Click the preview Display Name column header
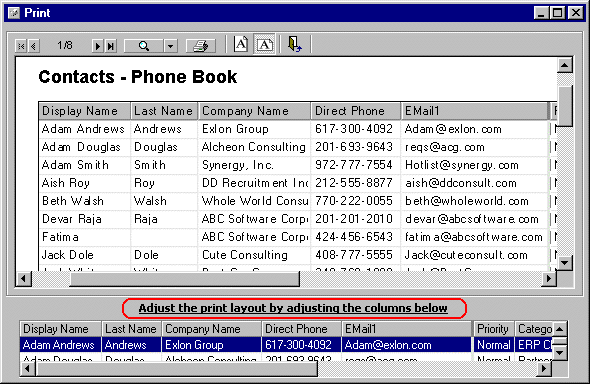The width and height of the screenshot is (590, 384). point(84,111)
